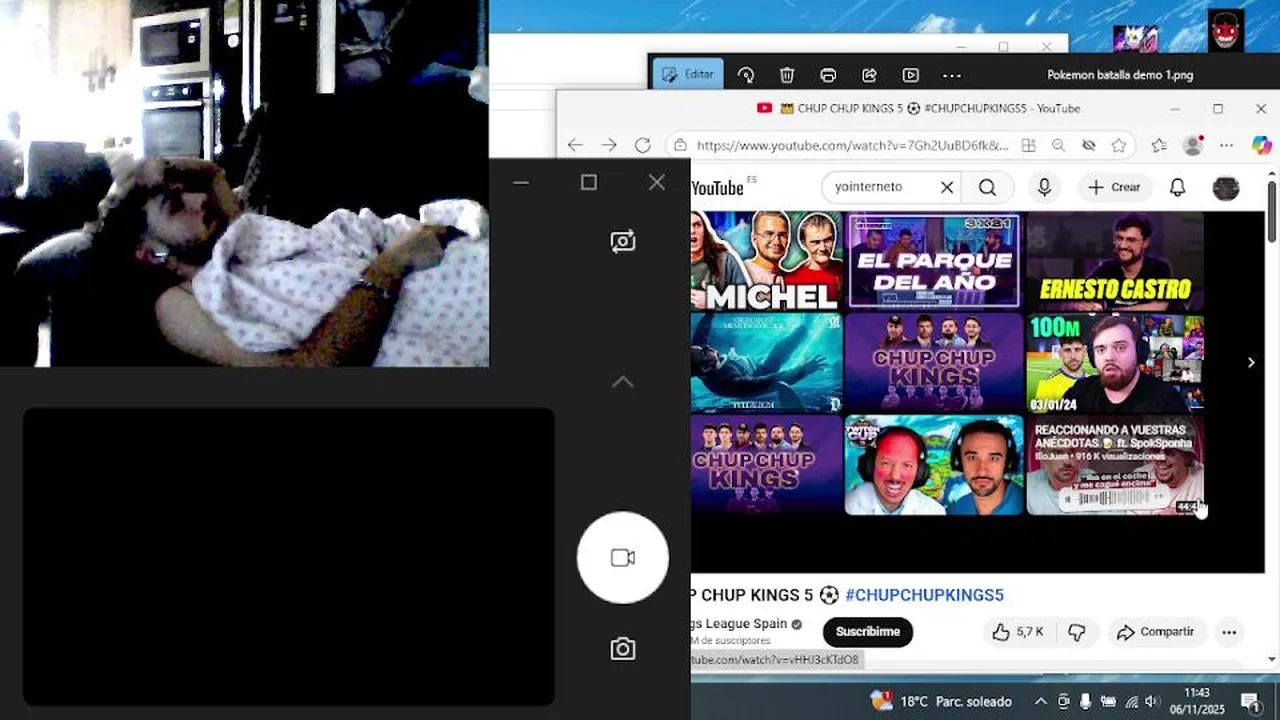1280x720 pixels.
Task: Open the Ernesto Castro video
Action: 1115,260
